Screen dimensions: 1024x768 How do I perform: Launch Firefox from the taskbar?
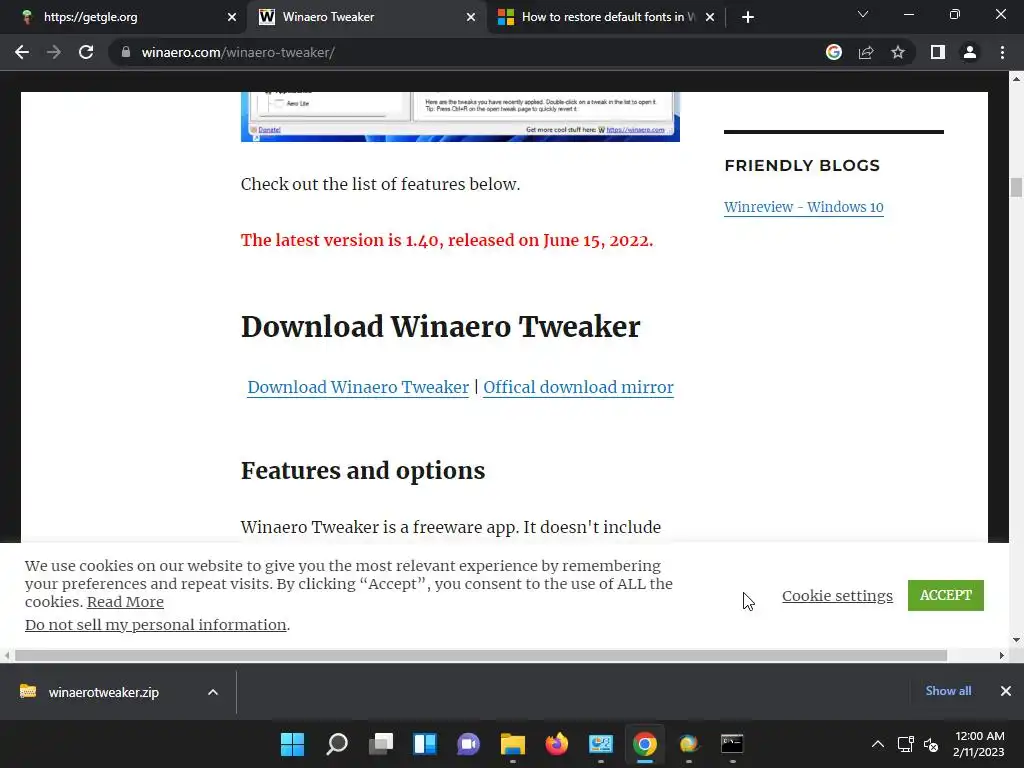tap(556, 744)
